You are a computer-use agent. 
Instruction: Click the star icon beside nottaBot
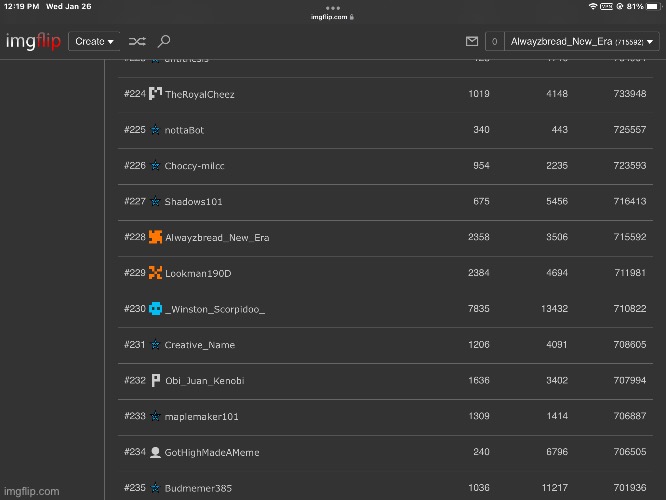(x=155, y=130)
